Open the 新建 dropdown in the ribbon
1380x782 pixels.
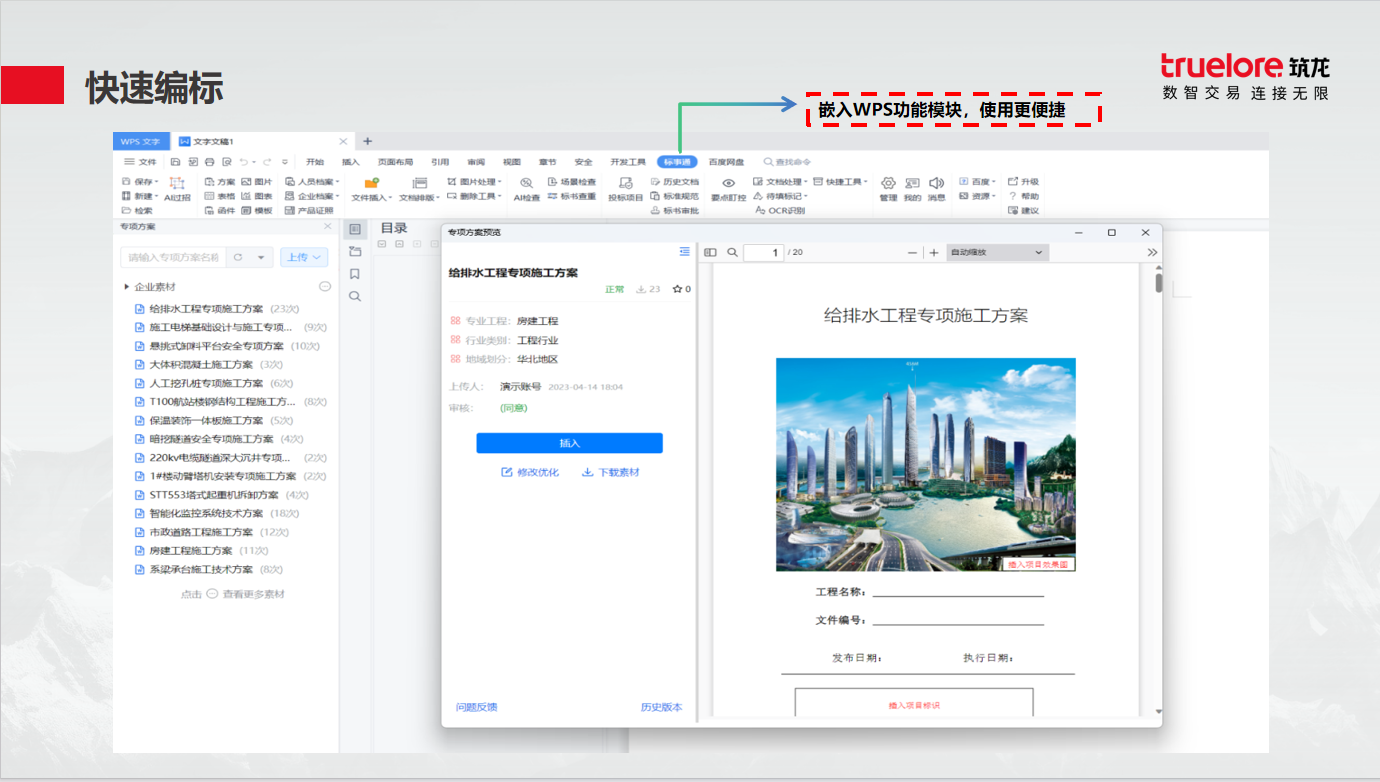(x=139, y=196)
